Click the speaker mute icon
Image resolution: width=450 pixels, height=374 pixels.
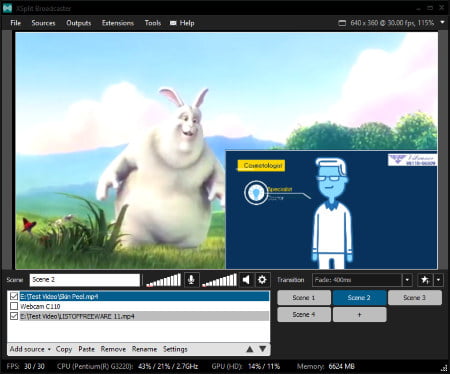[246, 280]
